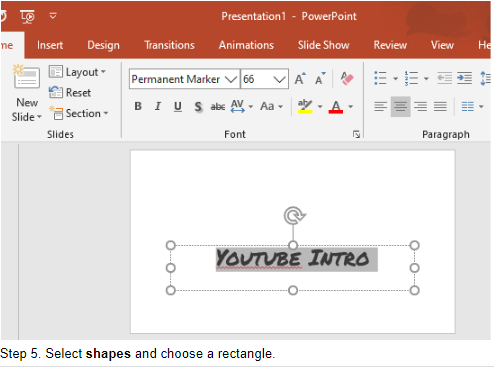Click the bulleted list icon
Image resolution: width=494 pixels, height=369 pixels.
coord(380,78)
